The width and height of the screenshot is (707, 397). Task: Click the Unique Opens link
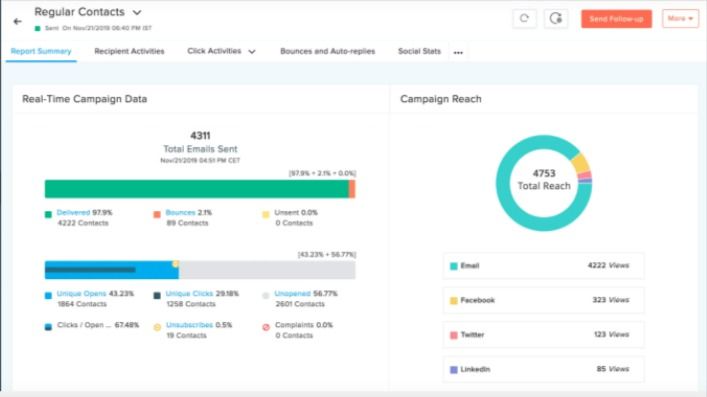pos(82,294)
